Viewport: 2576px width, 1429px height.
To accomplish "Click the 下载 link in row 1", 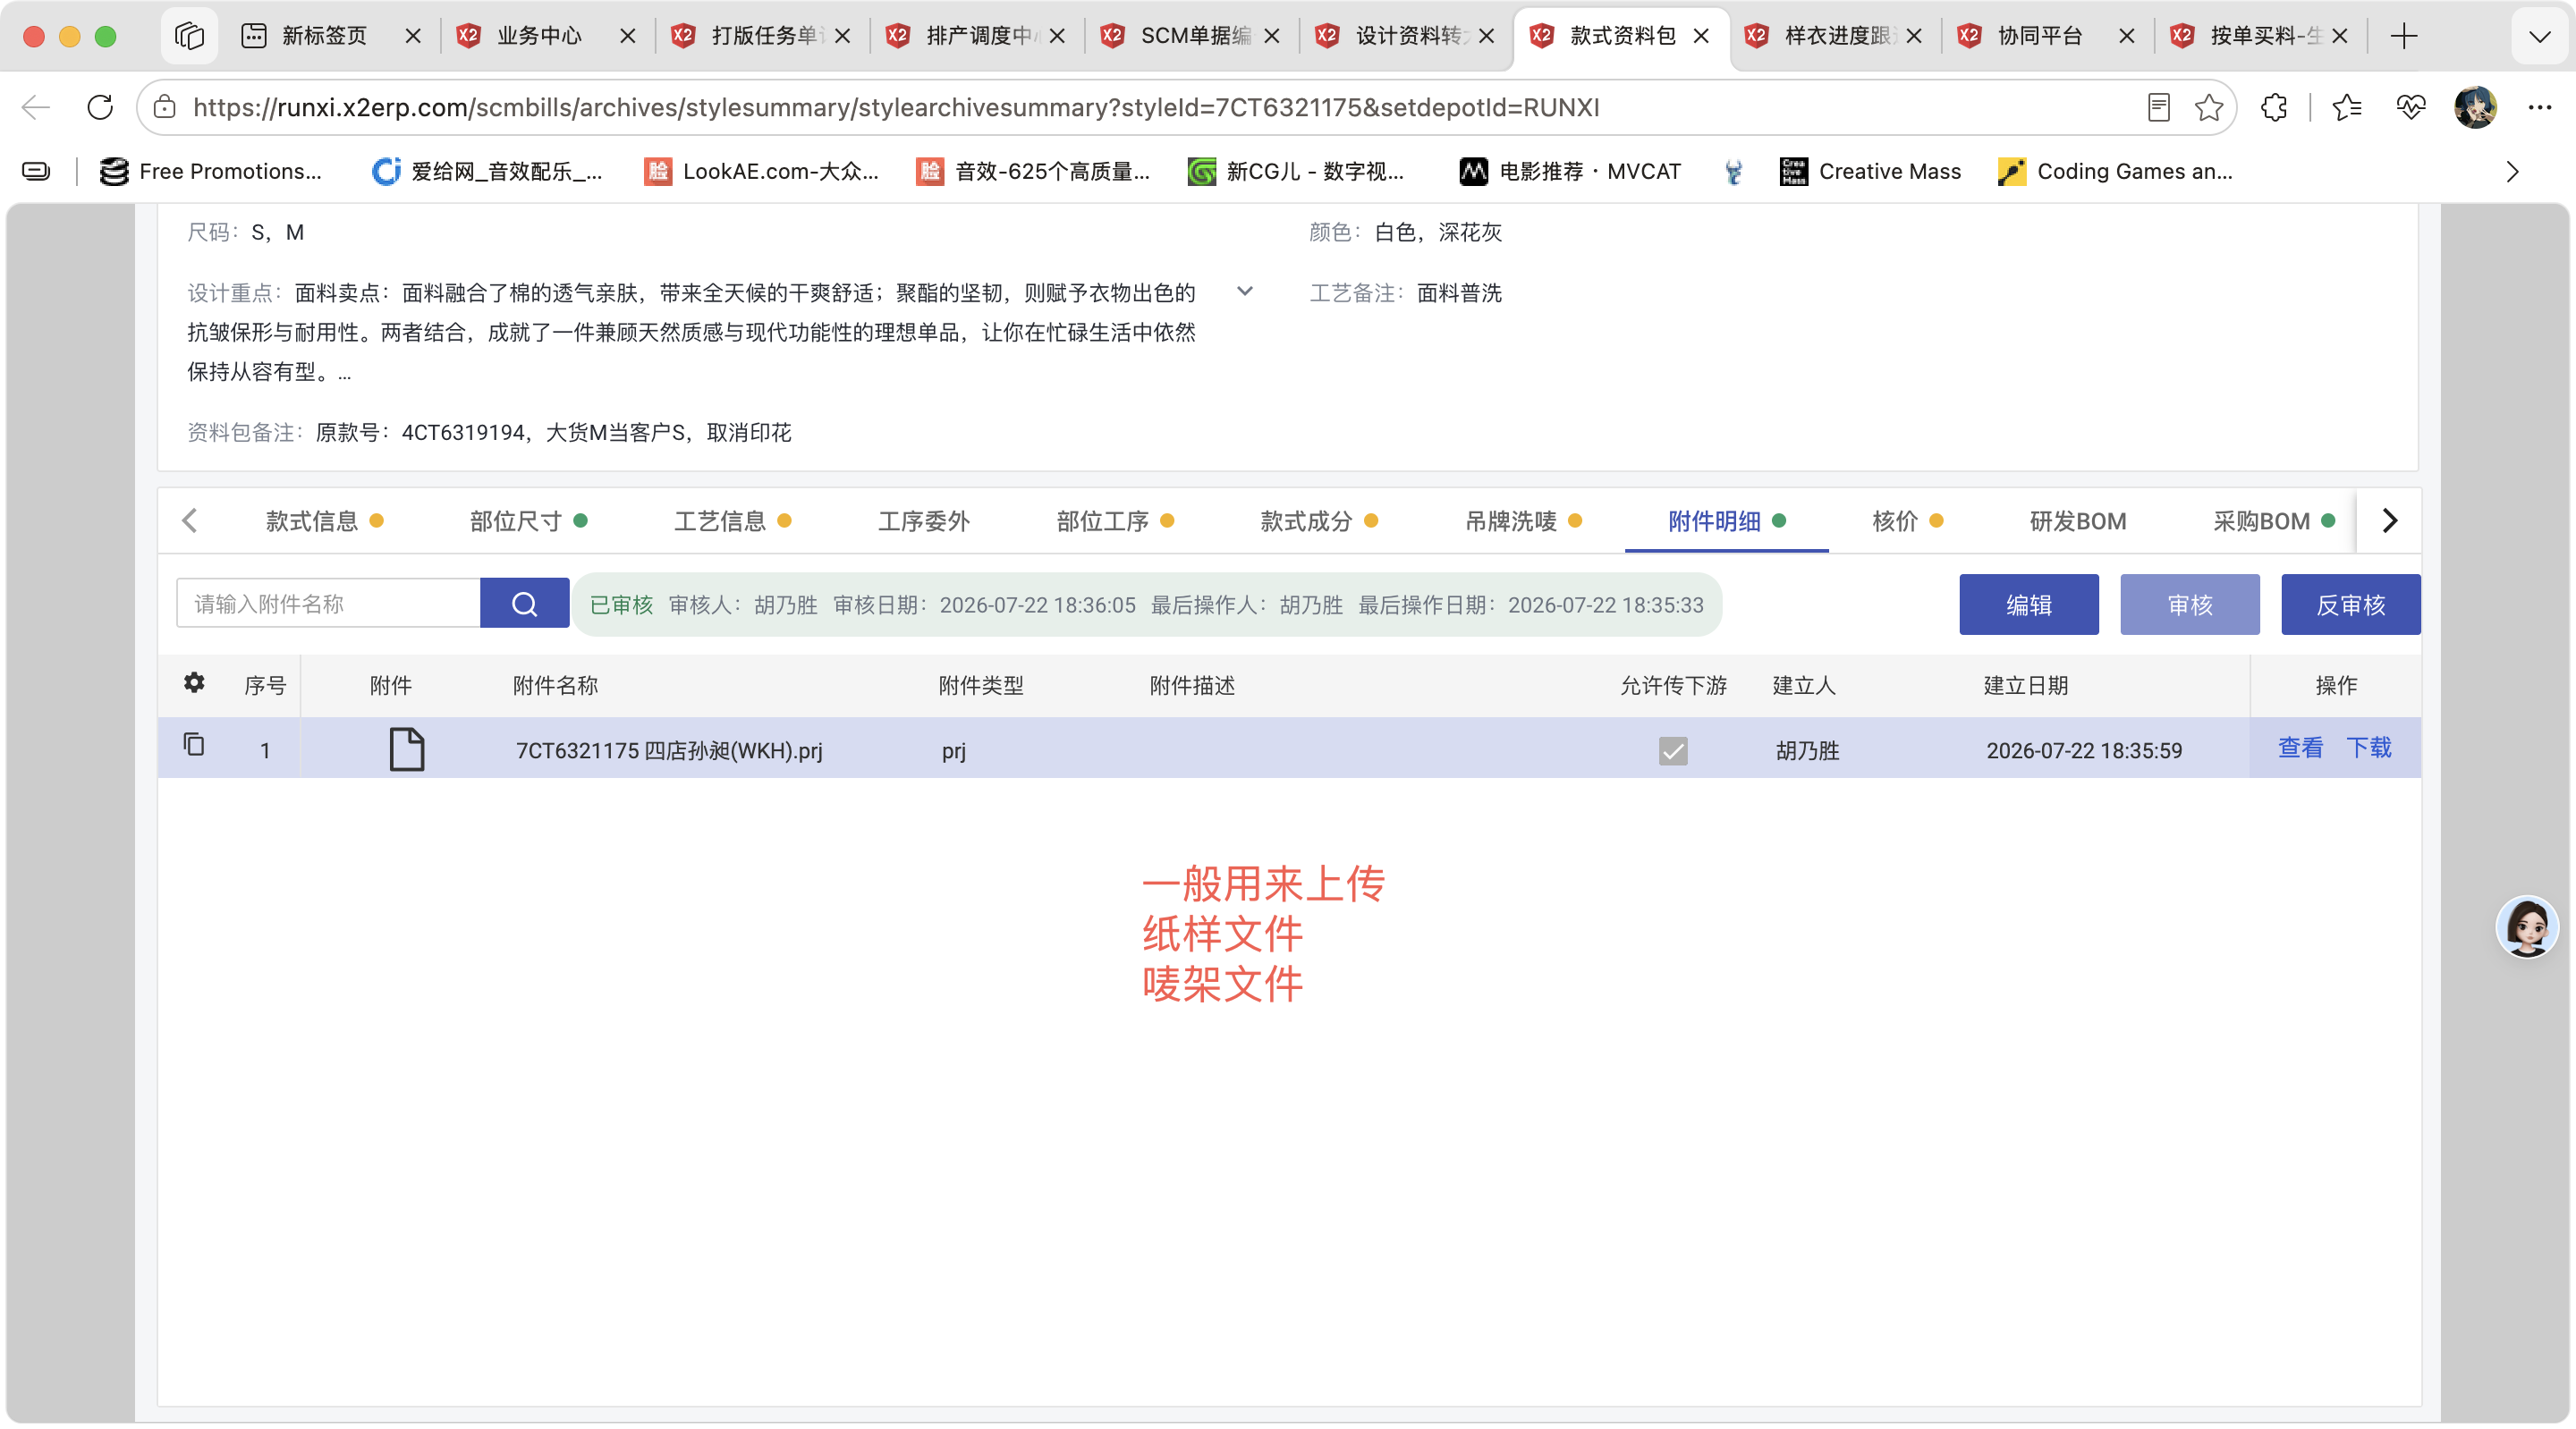I will [x=2369, y=748].
